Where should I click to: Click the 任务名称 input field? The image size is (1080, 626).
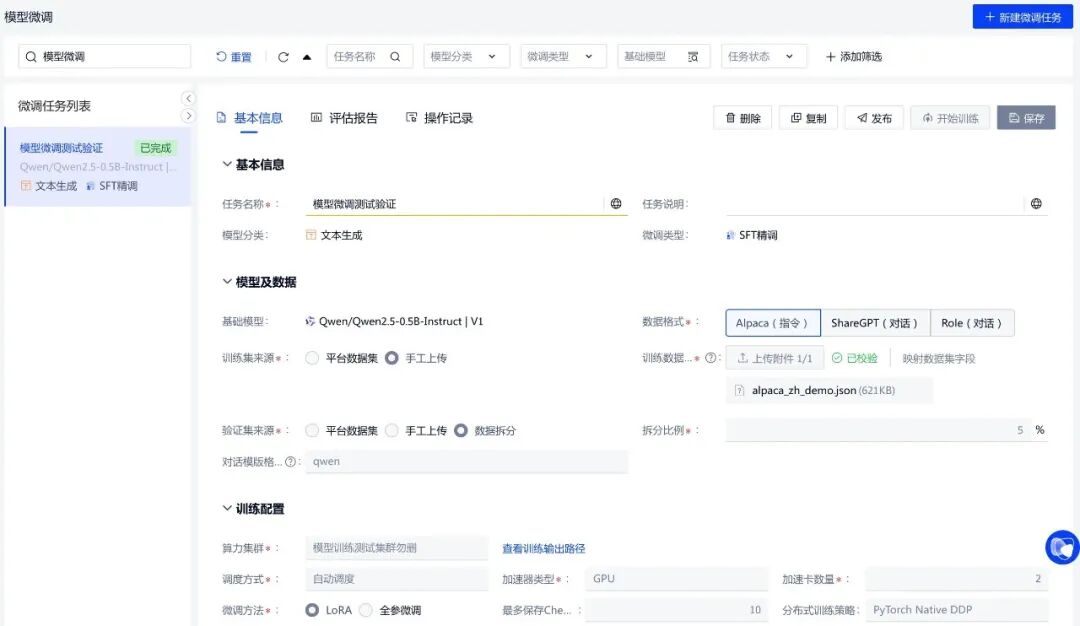pyautogui.click(x=455, y=204)
